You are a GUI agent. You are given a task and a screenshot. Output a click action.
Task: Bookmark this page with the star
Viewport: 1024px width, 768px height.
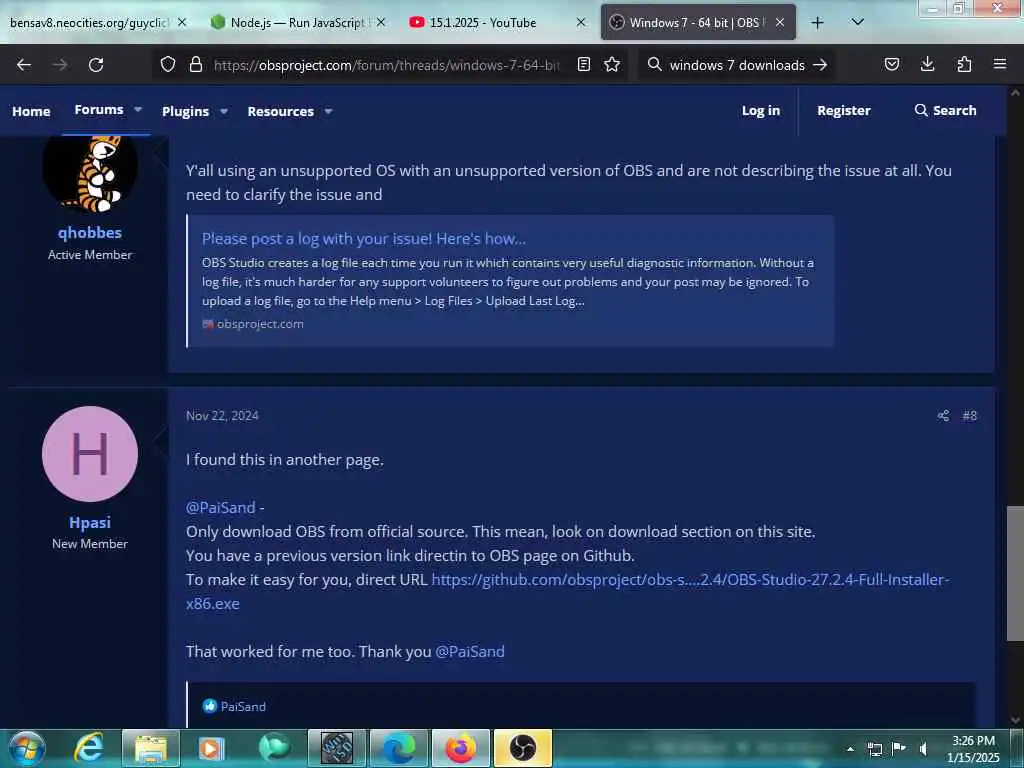click(612, 65)
